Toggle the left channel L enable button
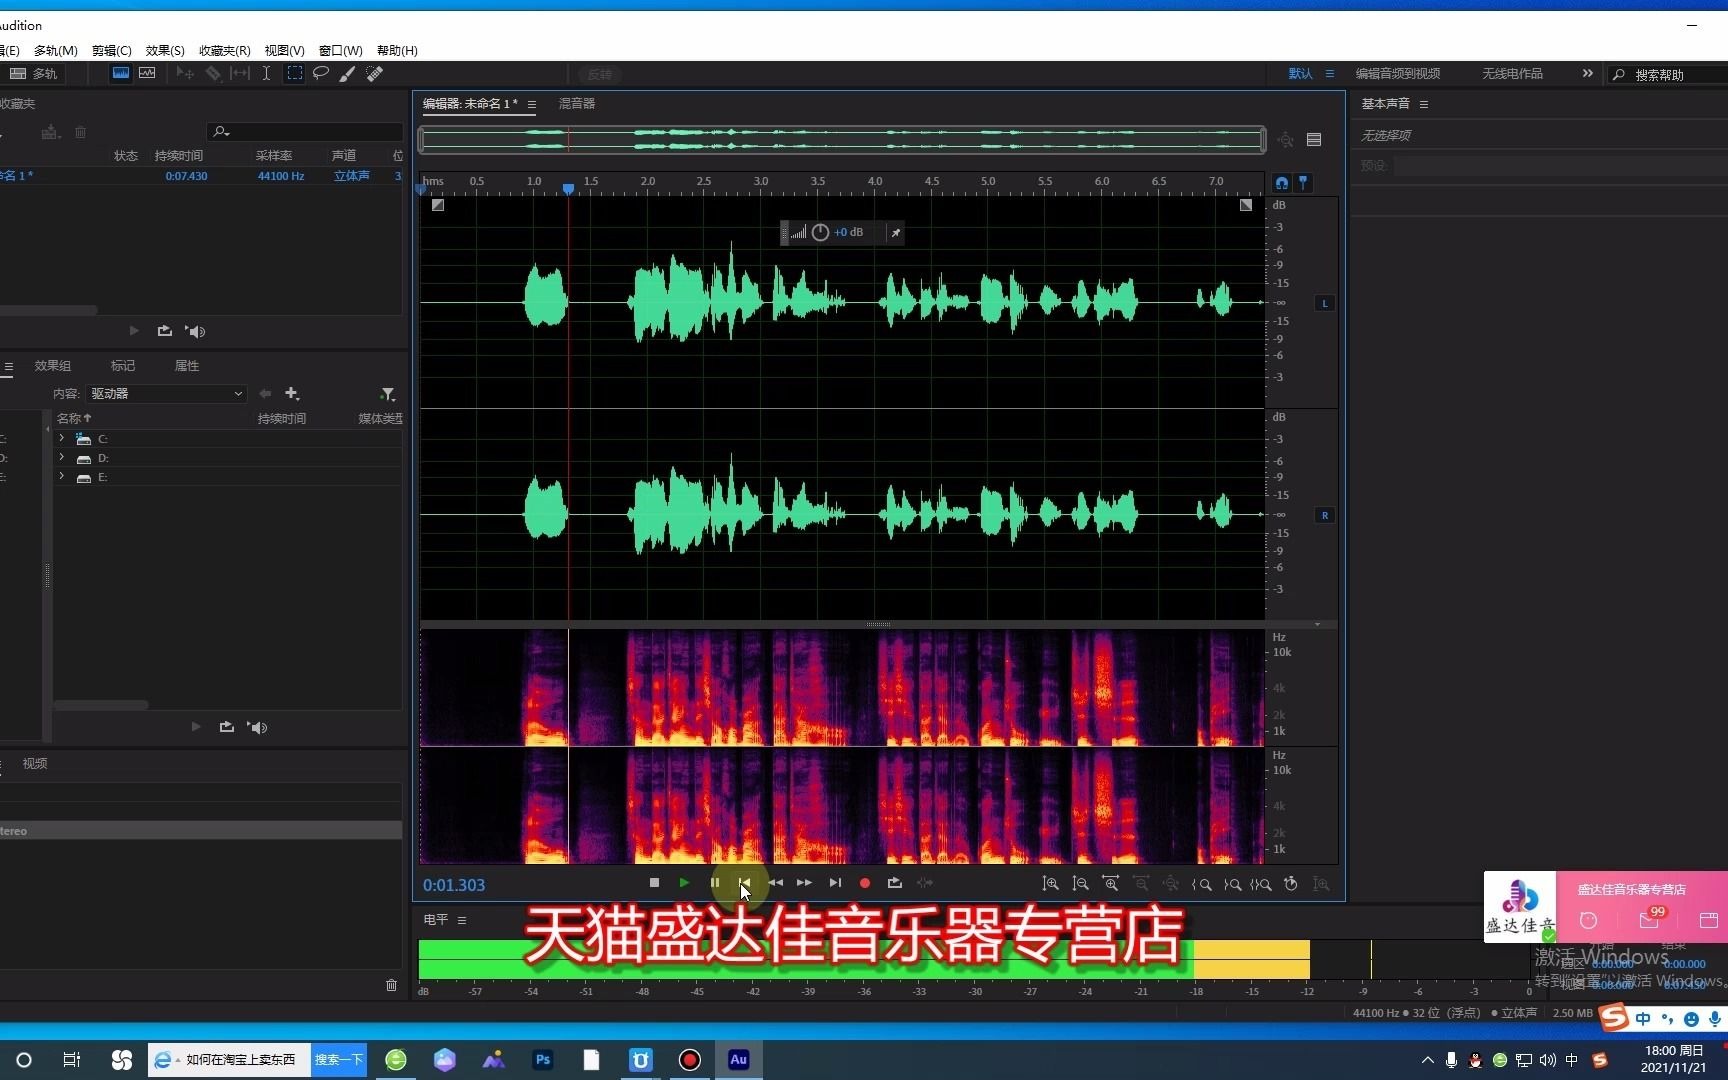The image size is (1728, 1080). pyautogui.click(x=1325, y=303)
